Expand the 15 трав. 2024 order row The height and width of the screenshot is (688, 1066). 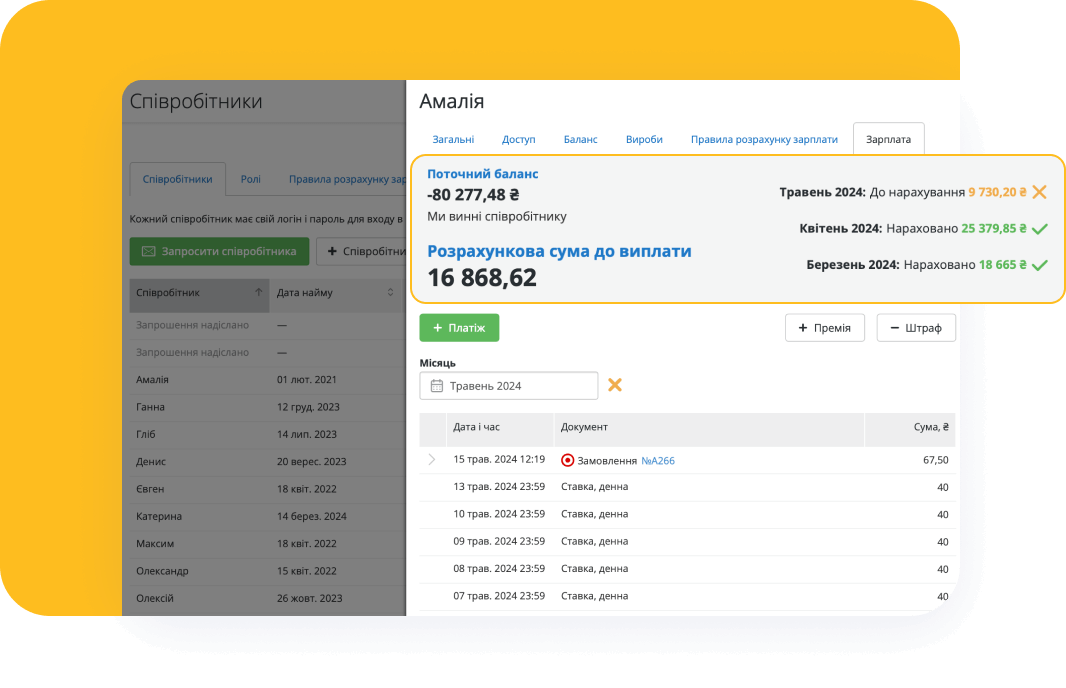tap(432, 460)
